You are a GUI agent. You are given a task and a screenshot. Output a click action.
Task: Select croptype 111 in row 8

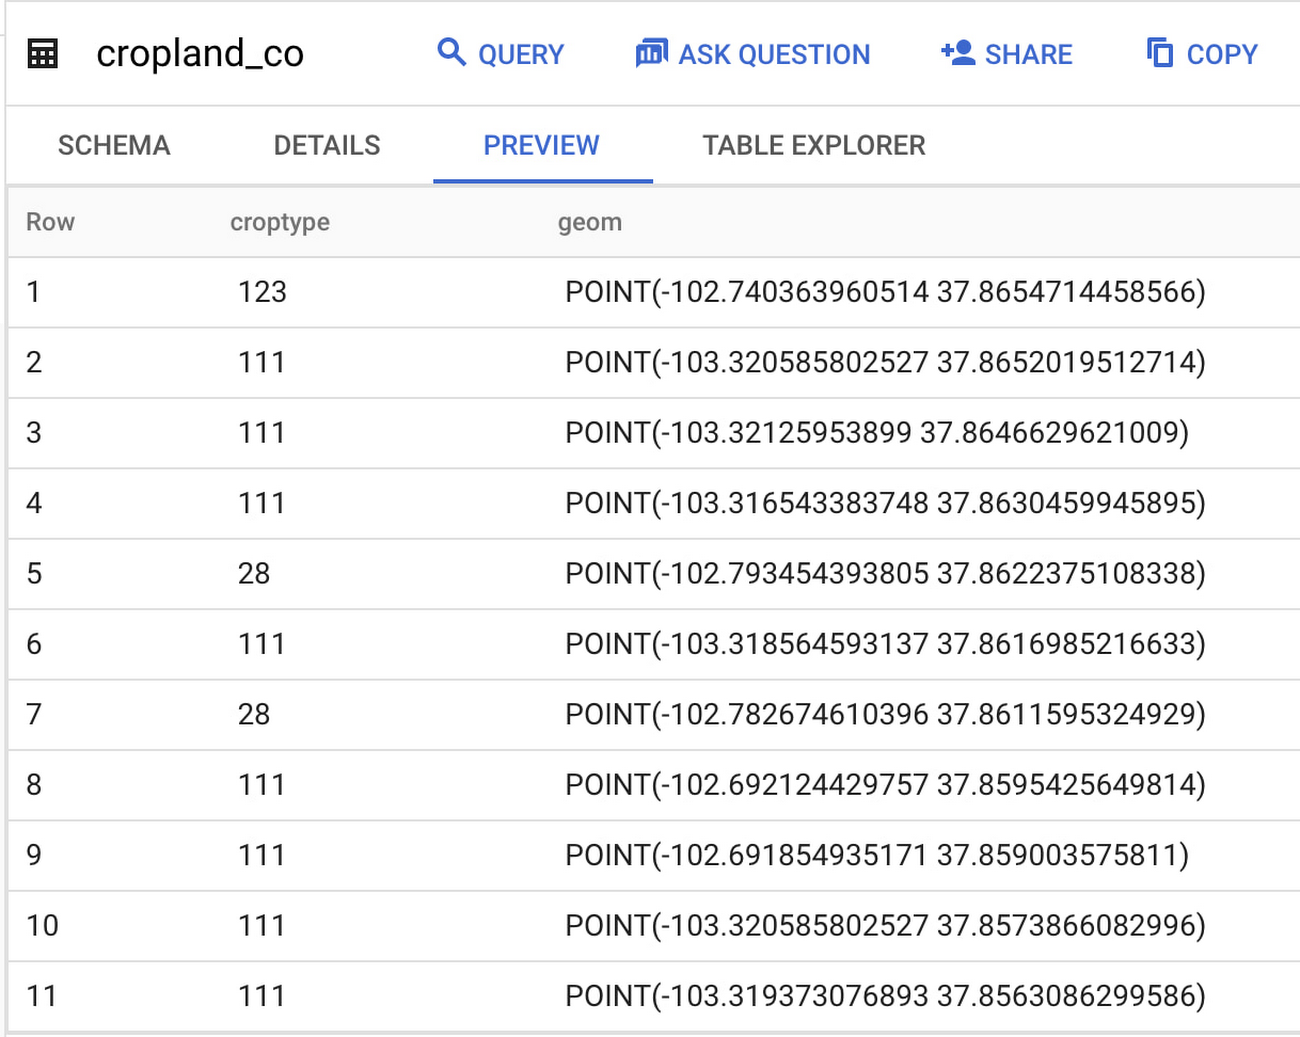point(262,785)
